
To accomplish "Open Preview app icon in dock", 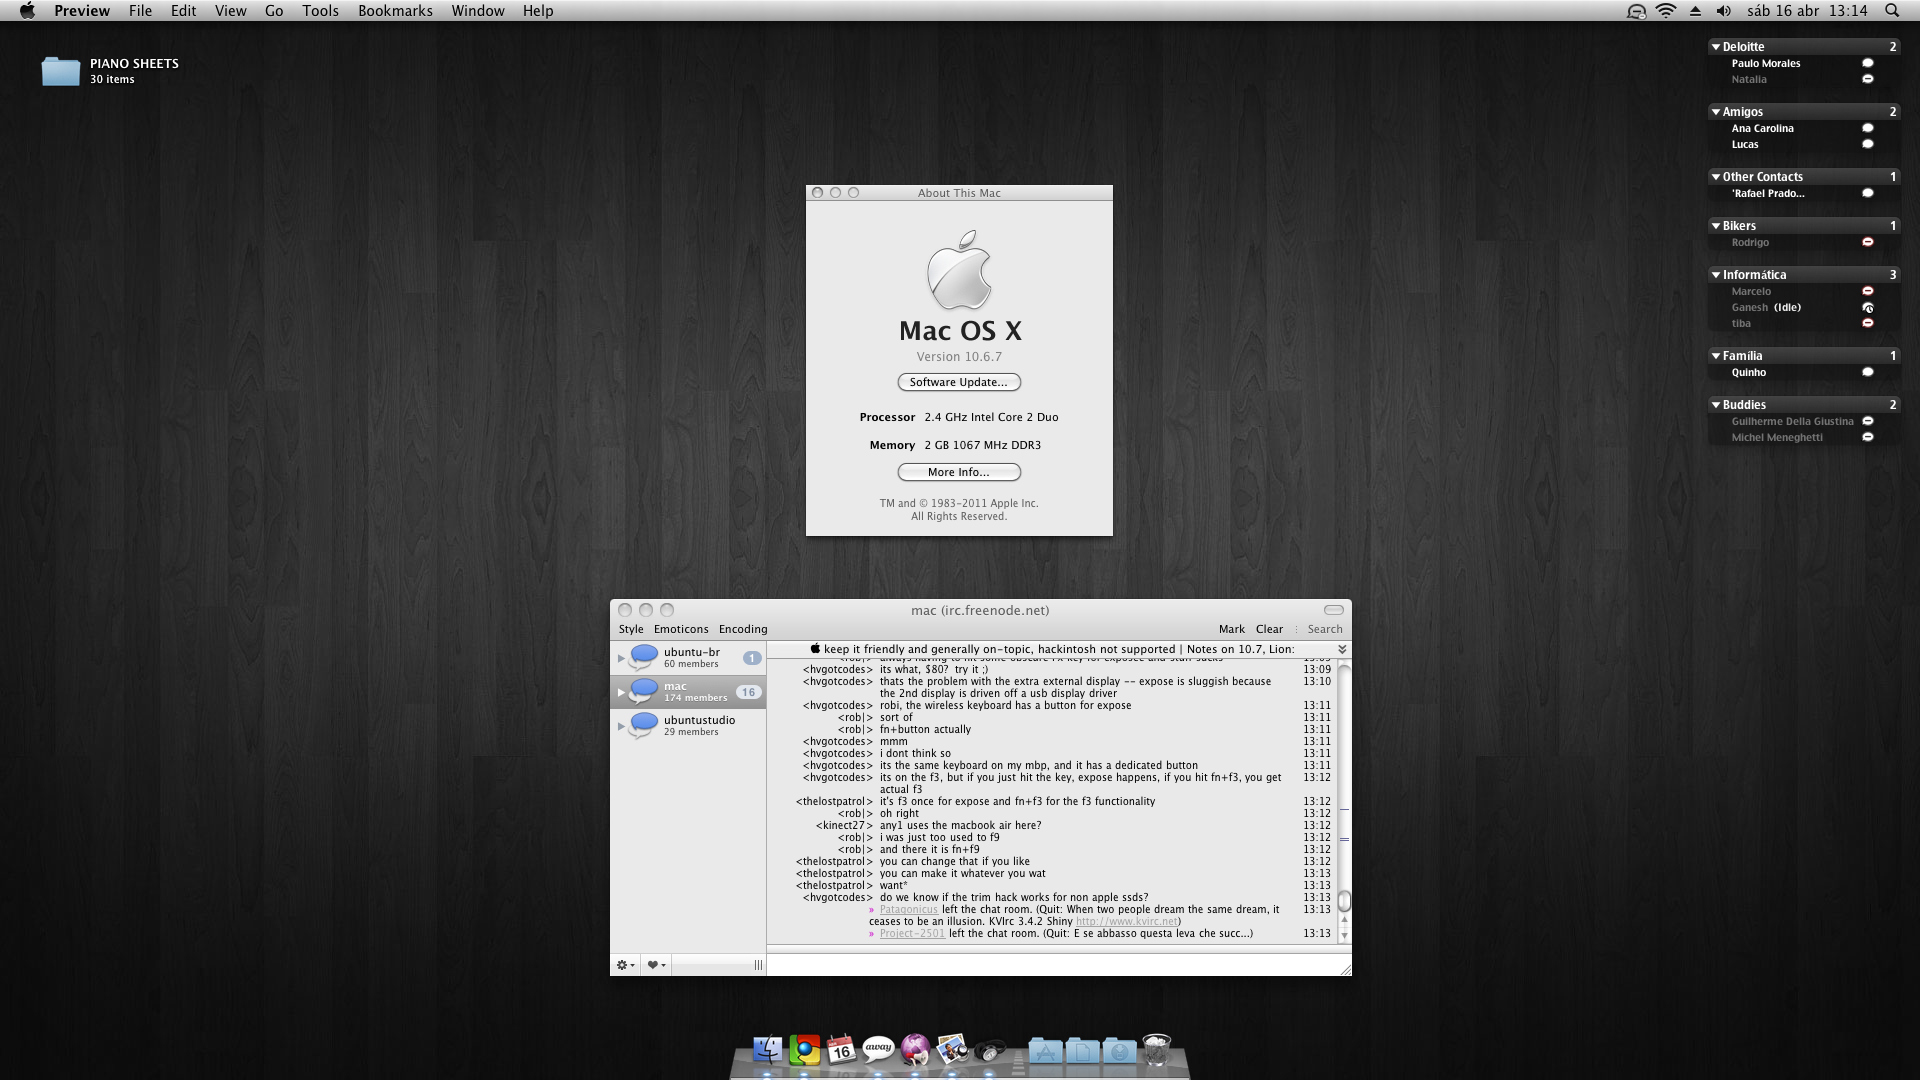I will [952, 1049].
